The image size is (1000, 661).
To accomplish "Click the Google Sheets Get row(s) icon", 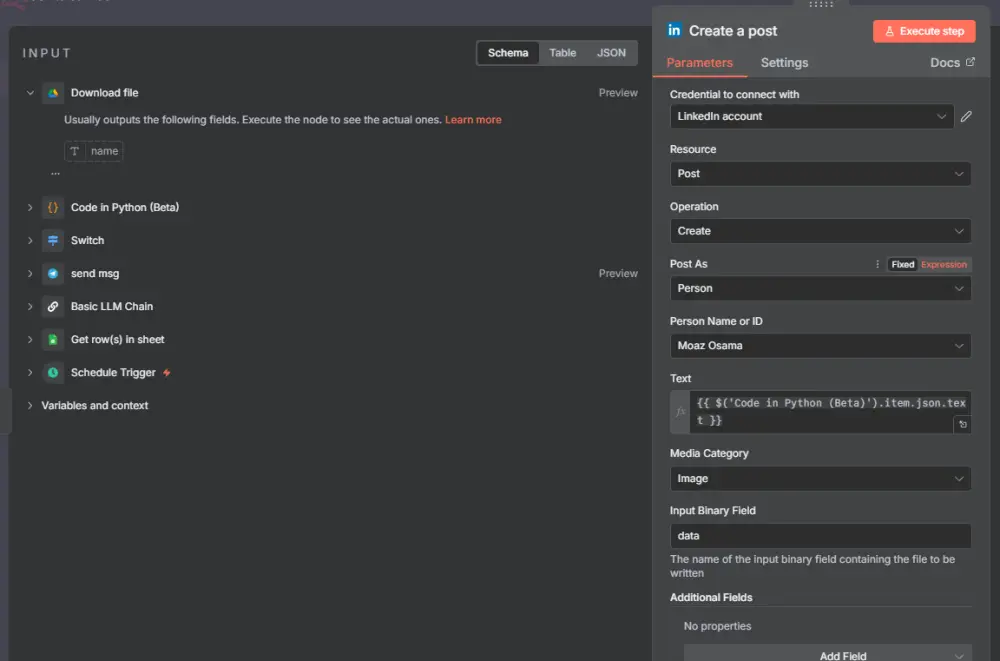I will [x=53, y=340].
